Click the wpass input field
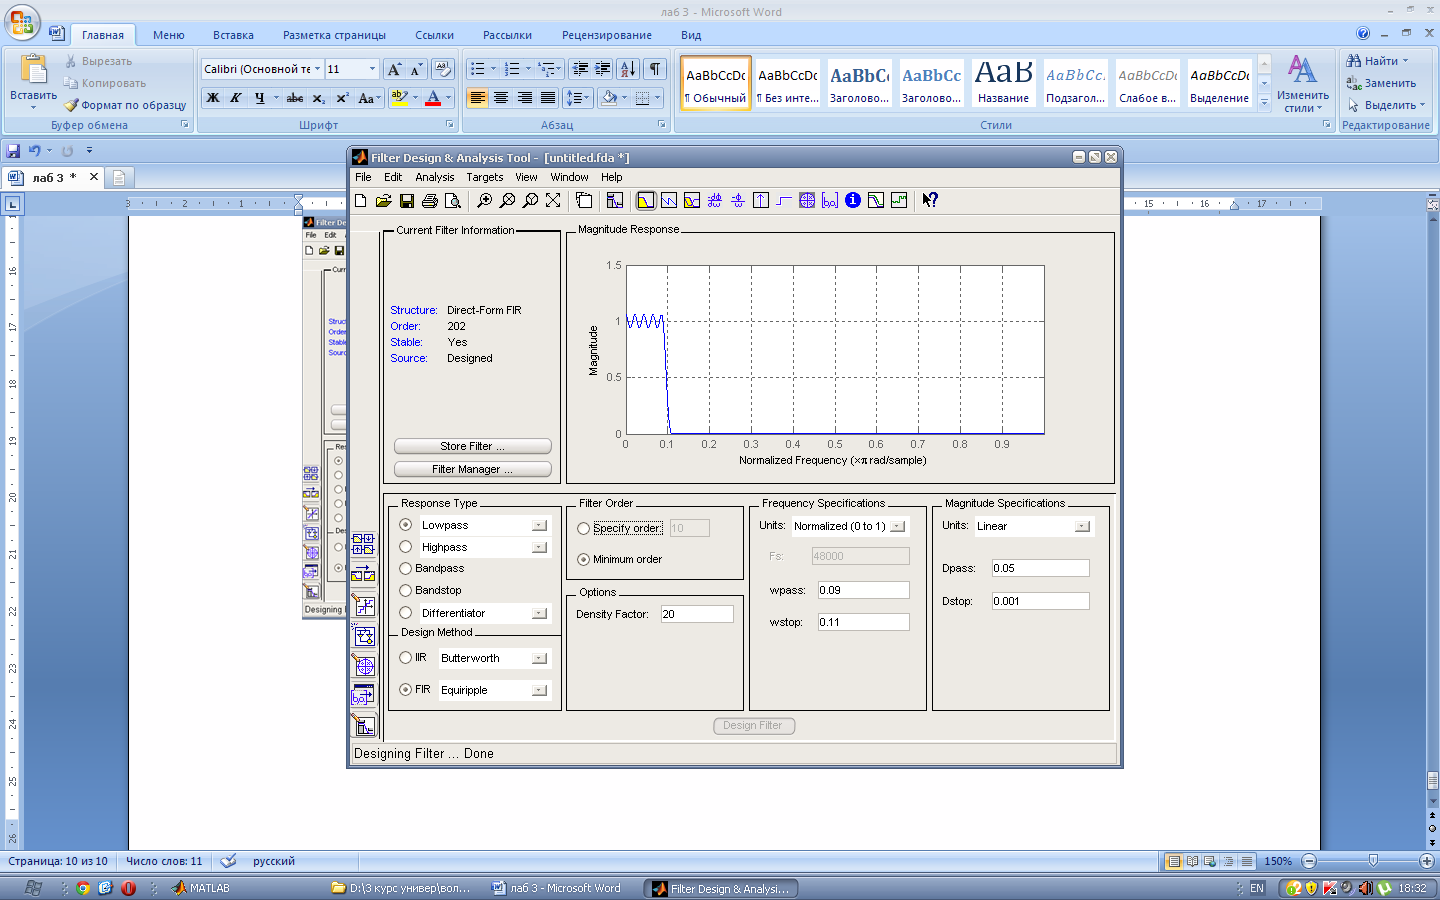The height and width of the screenshot is (900, 1440). [863, 590]
